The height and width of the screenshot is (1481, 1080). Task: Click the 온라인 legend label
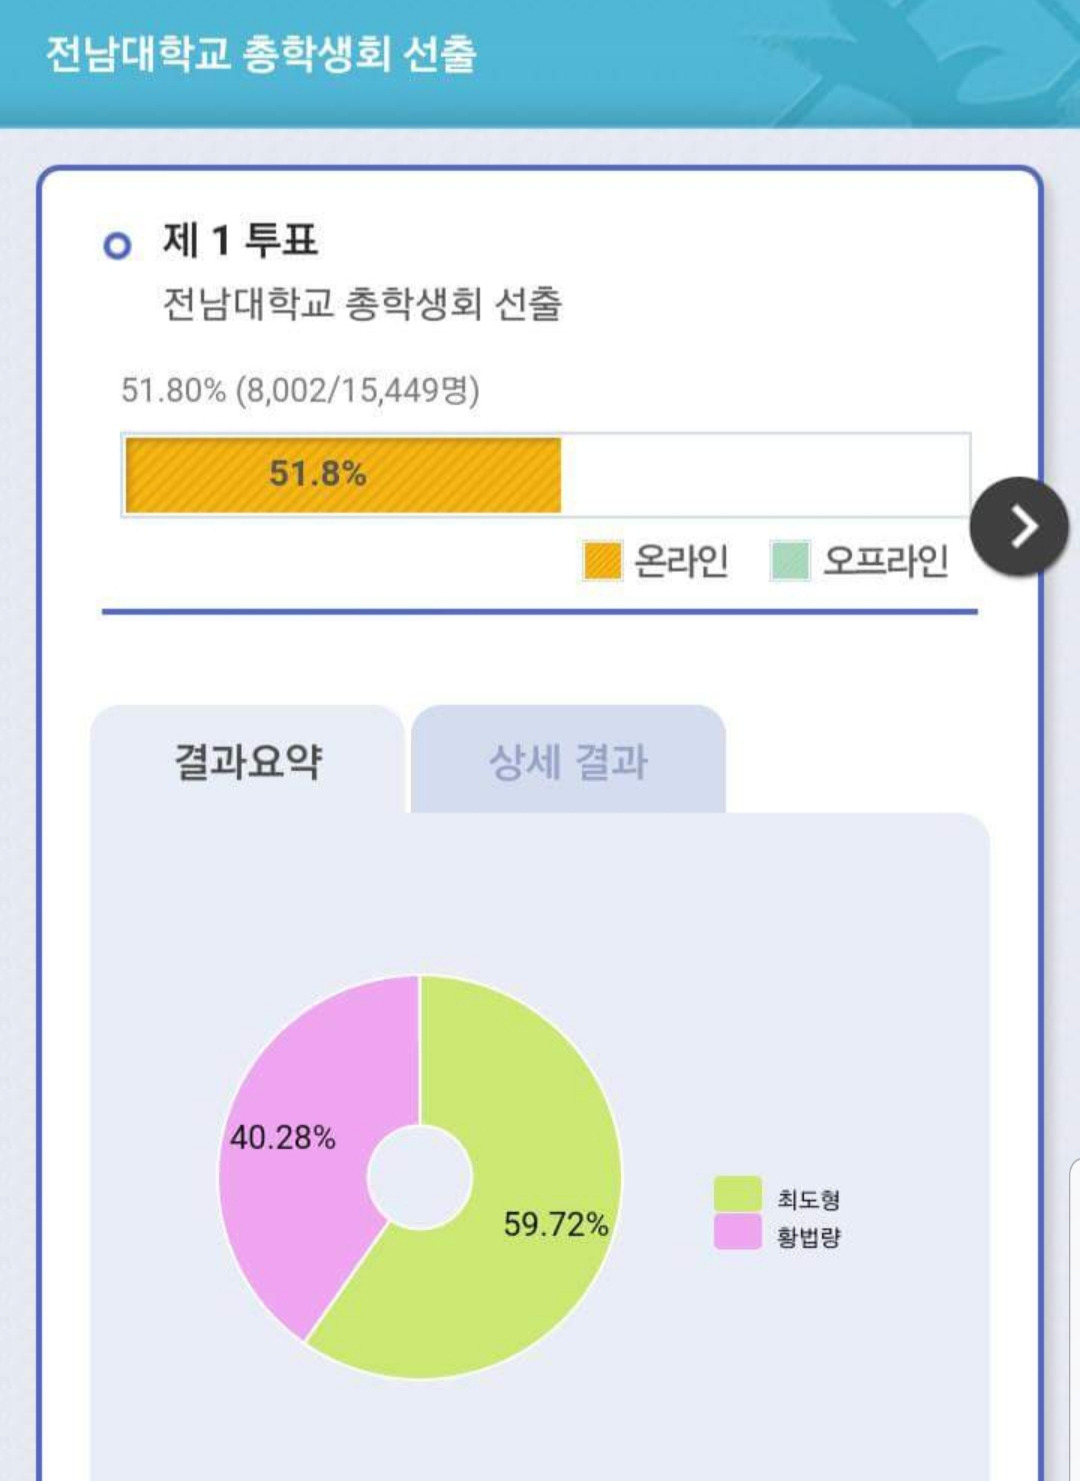[681, 560]
